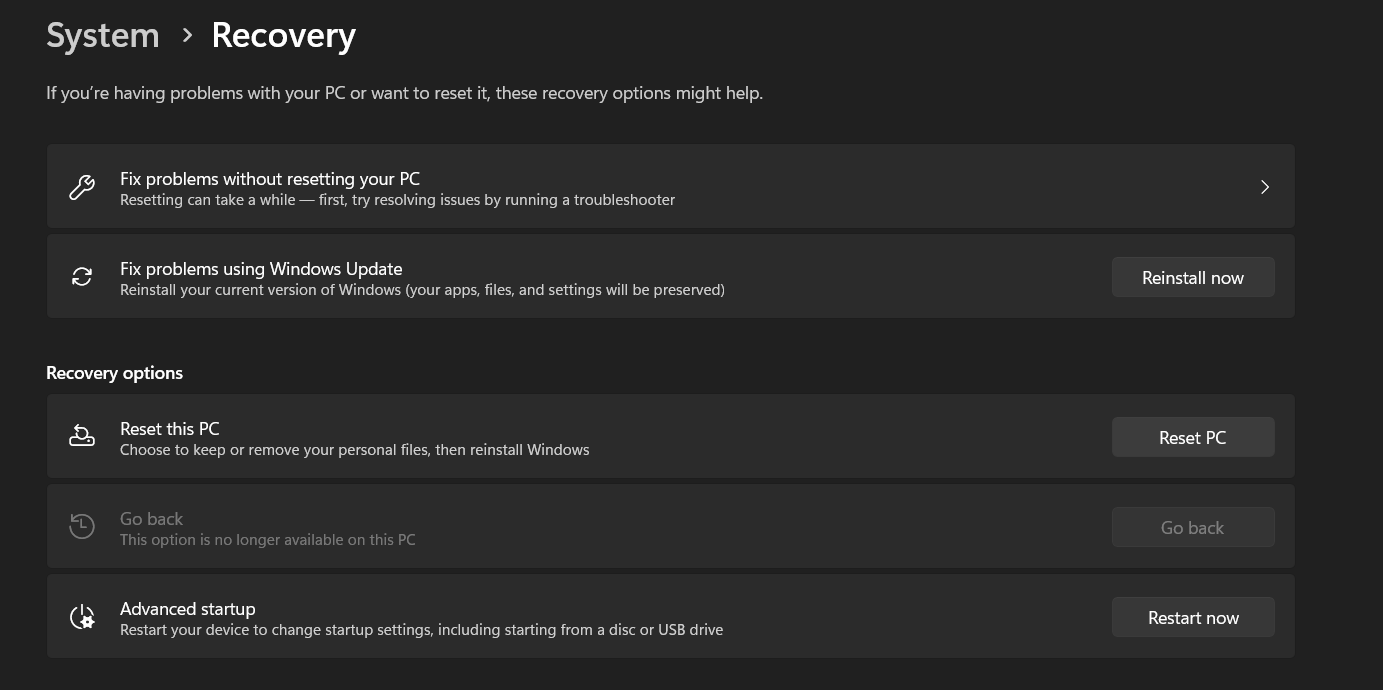1383x690 pixels.
Task: Click the recovery options help description text
Action: (404, 93)
